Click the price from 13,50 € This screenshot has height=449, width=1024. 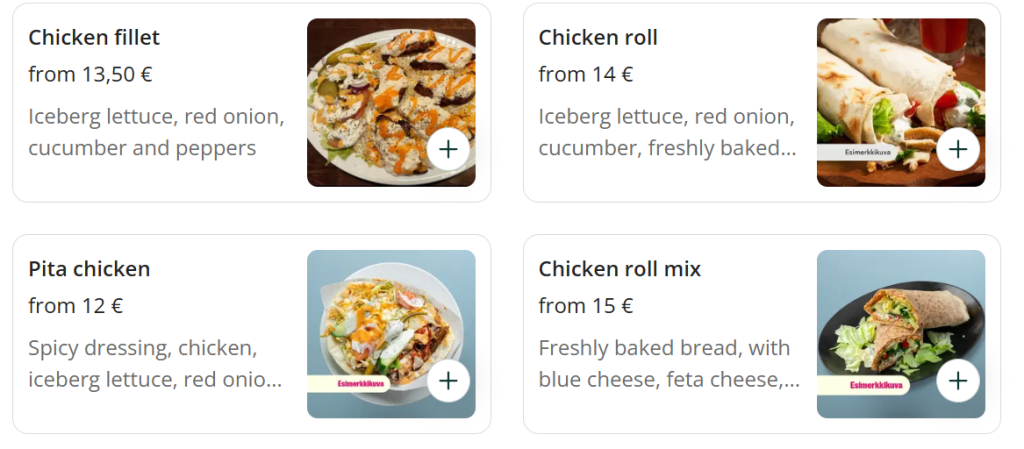(90, 74)
